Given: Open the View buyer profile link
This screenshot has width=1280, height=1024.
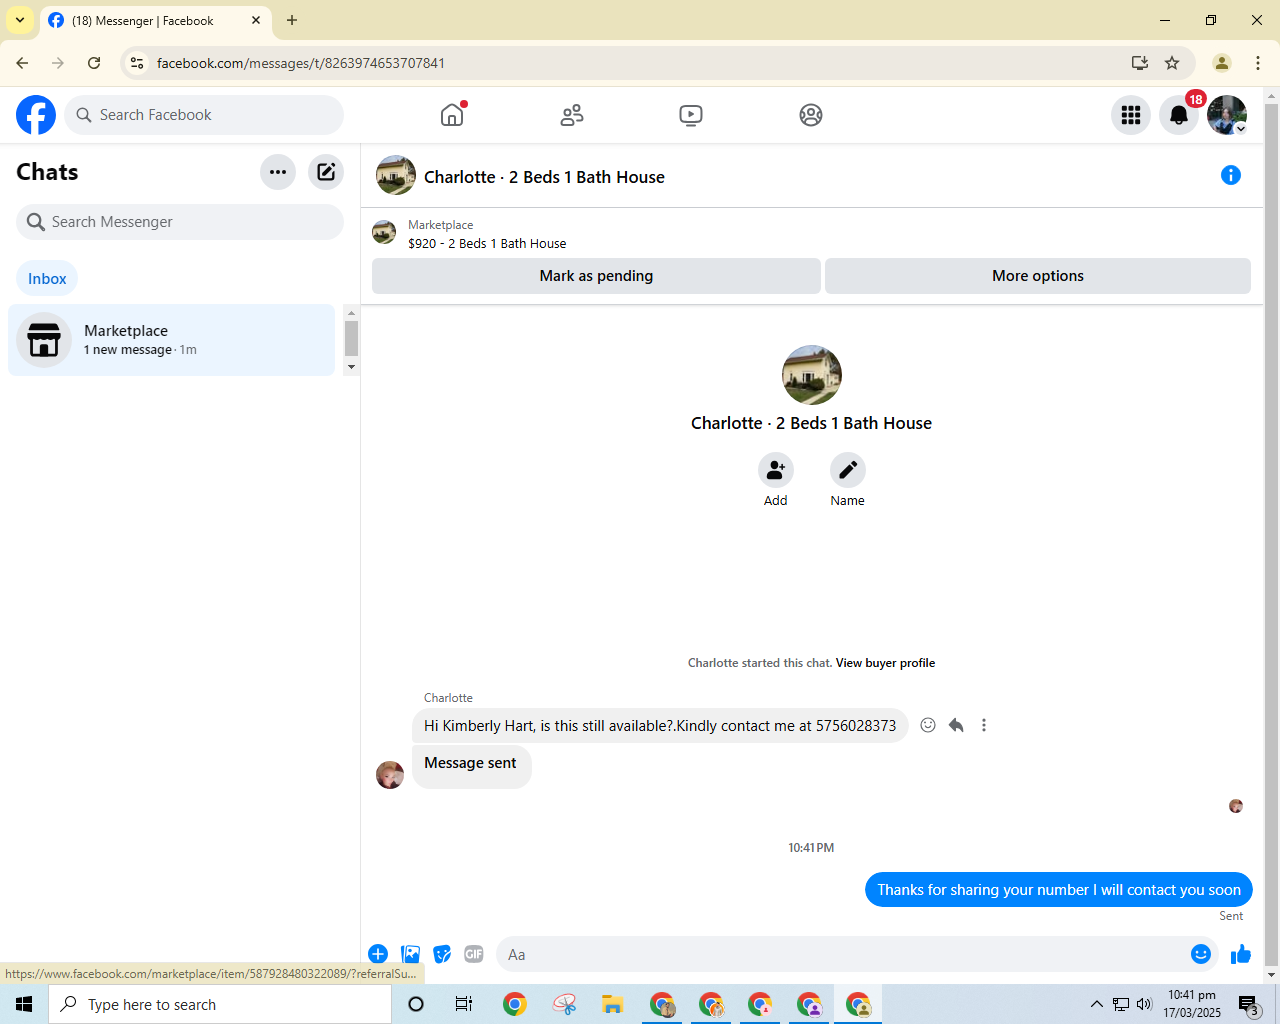Looking at the screenshot, I should (885, 663).
